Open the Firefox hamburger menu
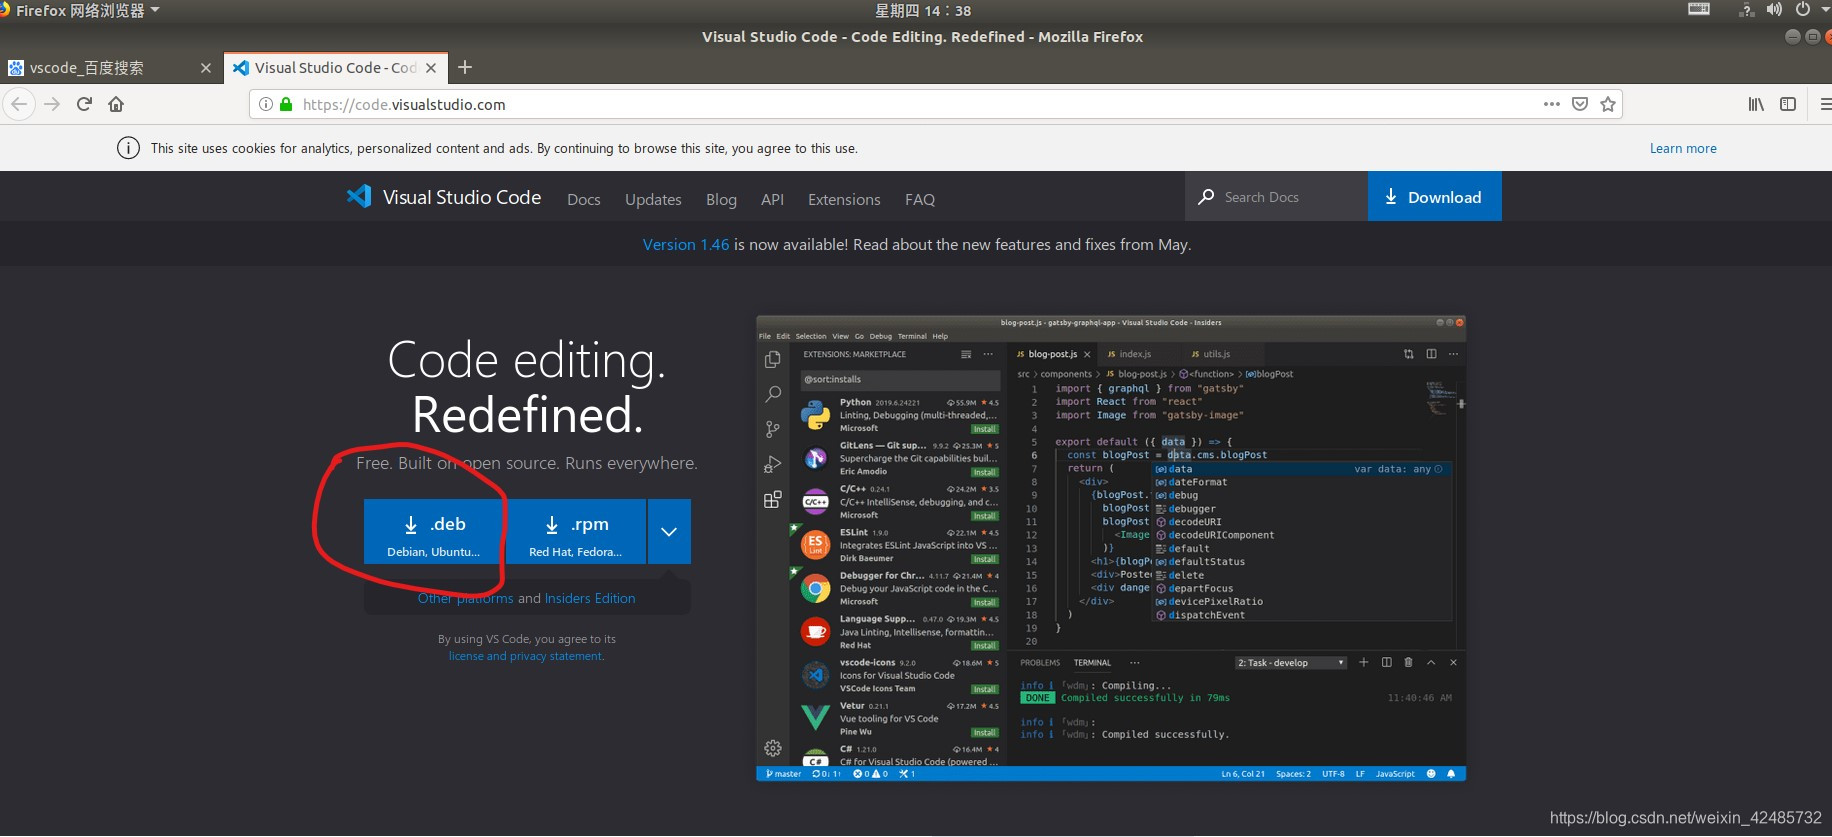This screenshot has width=1832, height=837. click(x=1825, y=104)
